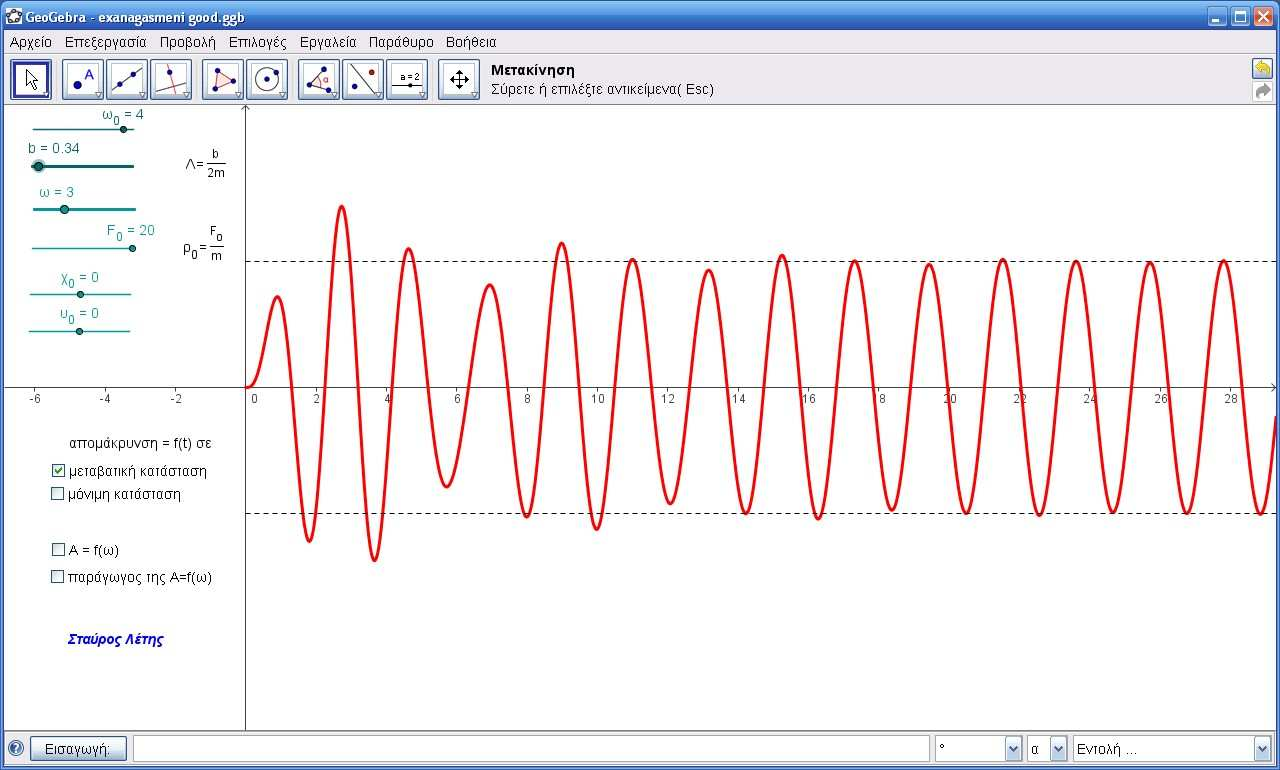Minimize the GeoGebra window
Image resolution: width=1280 pixels, height=770 pixels.
[x=1218, y=17]
